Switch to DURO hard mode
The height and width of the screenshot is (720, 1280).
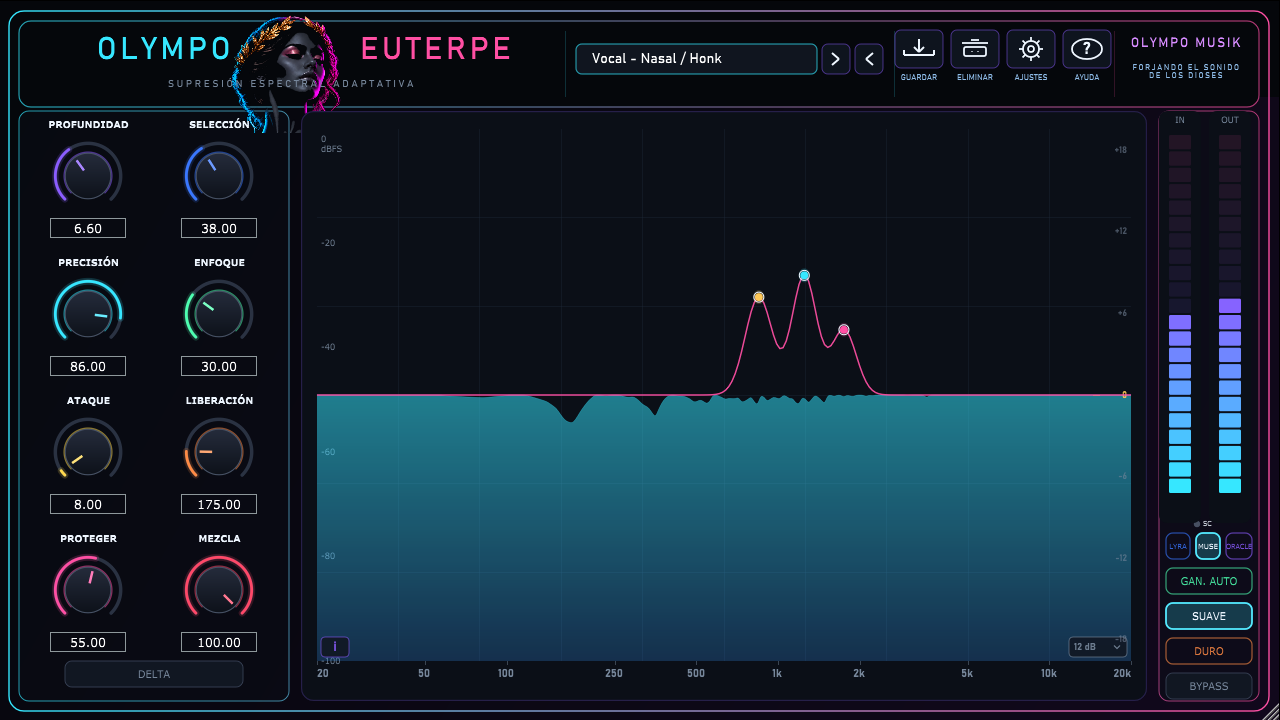1209,651
